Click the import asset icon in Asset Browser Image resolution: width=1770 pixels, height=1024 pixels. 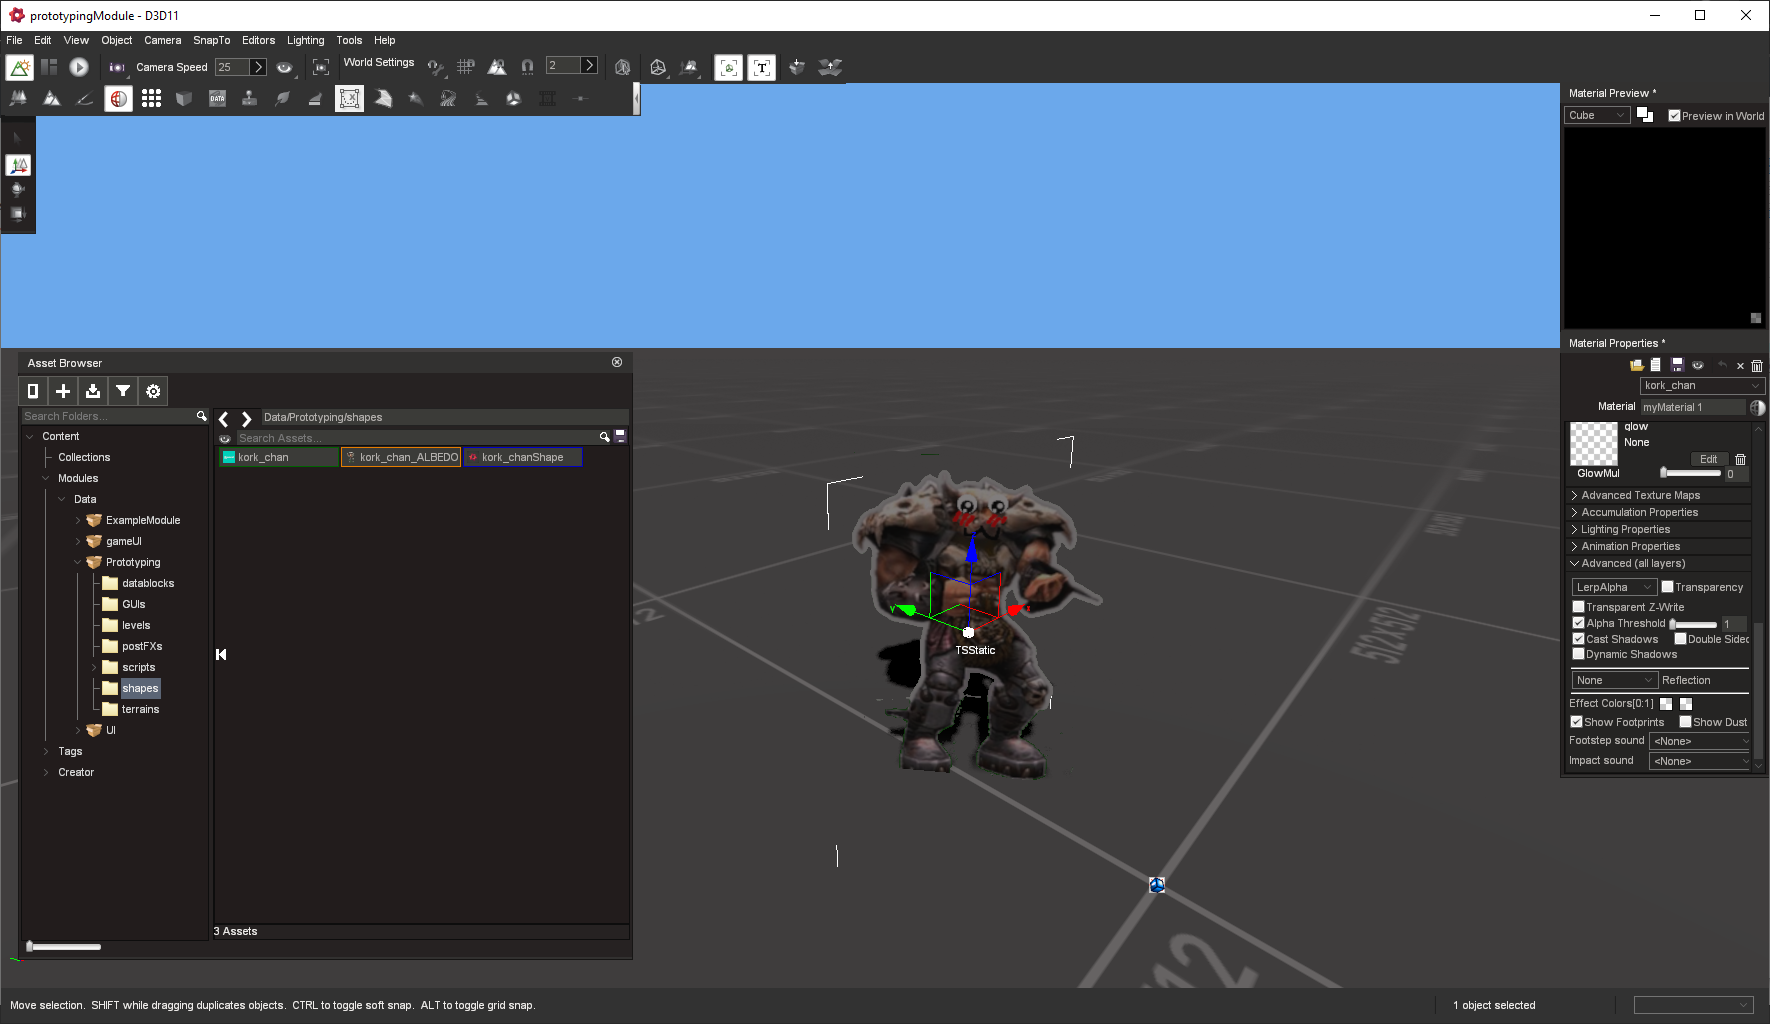pyautogui.click(x=93, y=391)
